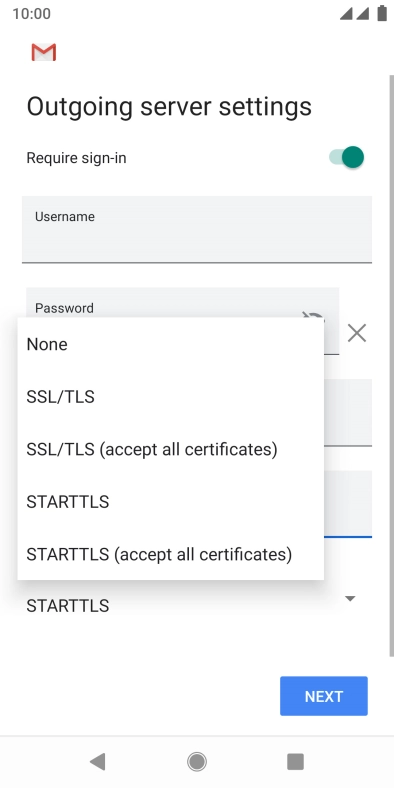Open recent apps square icon
Screen dimensions: 394x788
tap(296, 761)
